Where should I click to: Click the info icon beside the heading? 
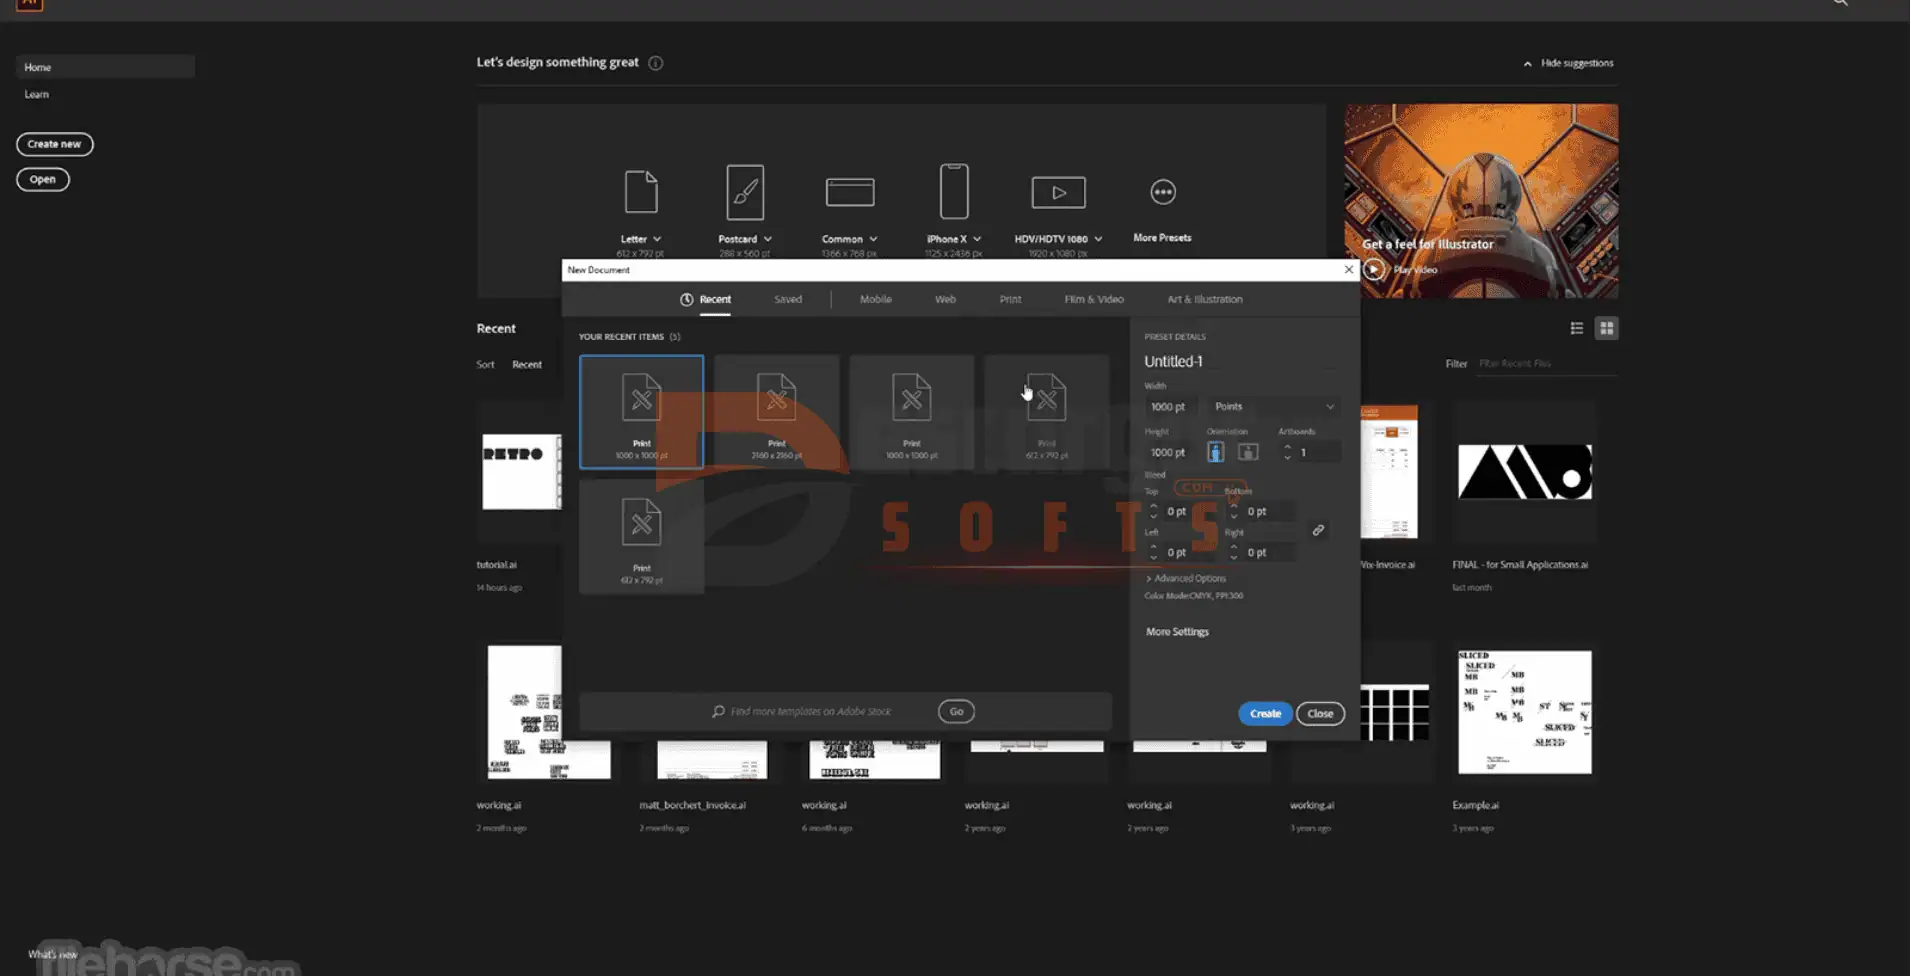(x=656, y=63)
